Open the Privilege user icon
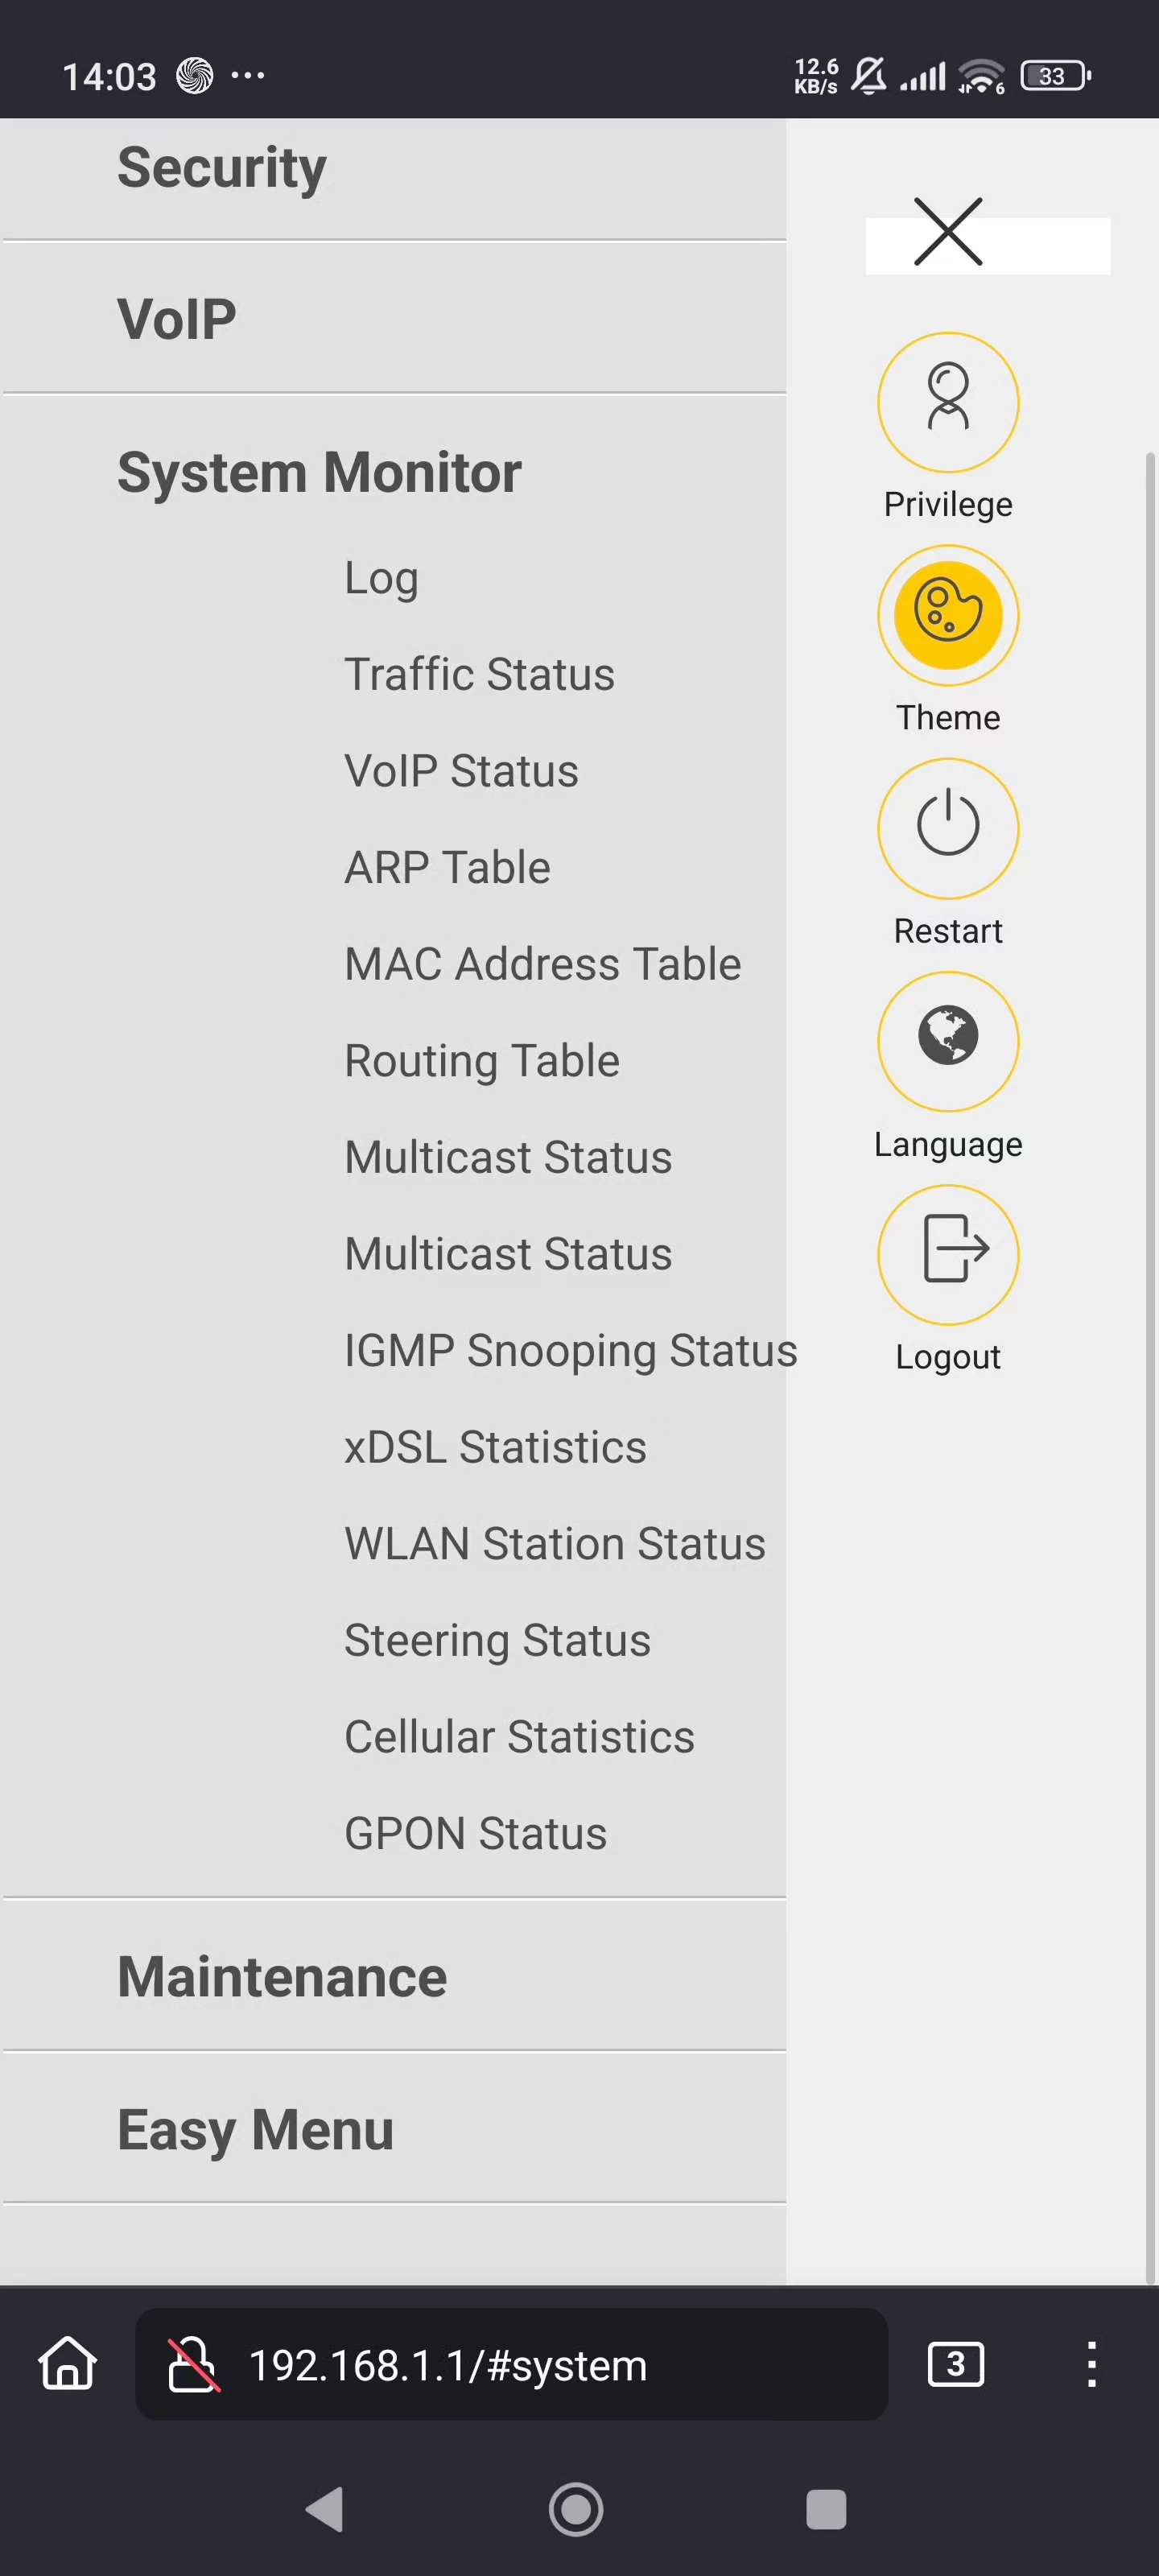Image resolution: width=1159 pixels, height=2576 pixels. coord(948,402)
